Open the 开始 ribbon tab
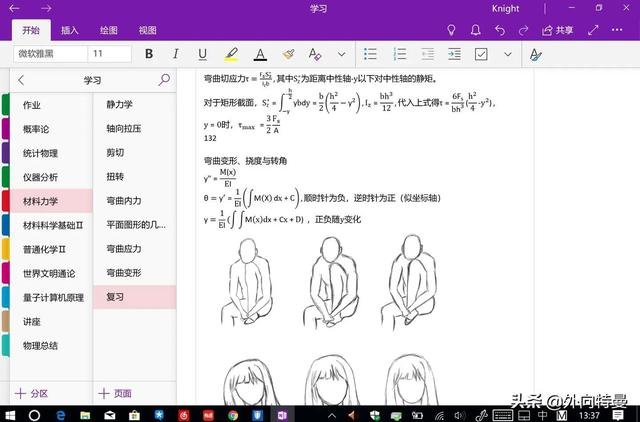This screenshot has height=422, width=640. click(x=31, y=30)
